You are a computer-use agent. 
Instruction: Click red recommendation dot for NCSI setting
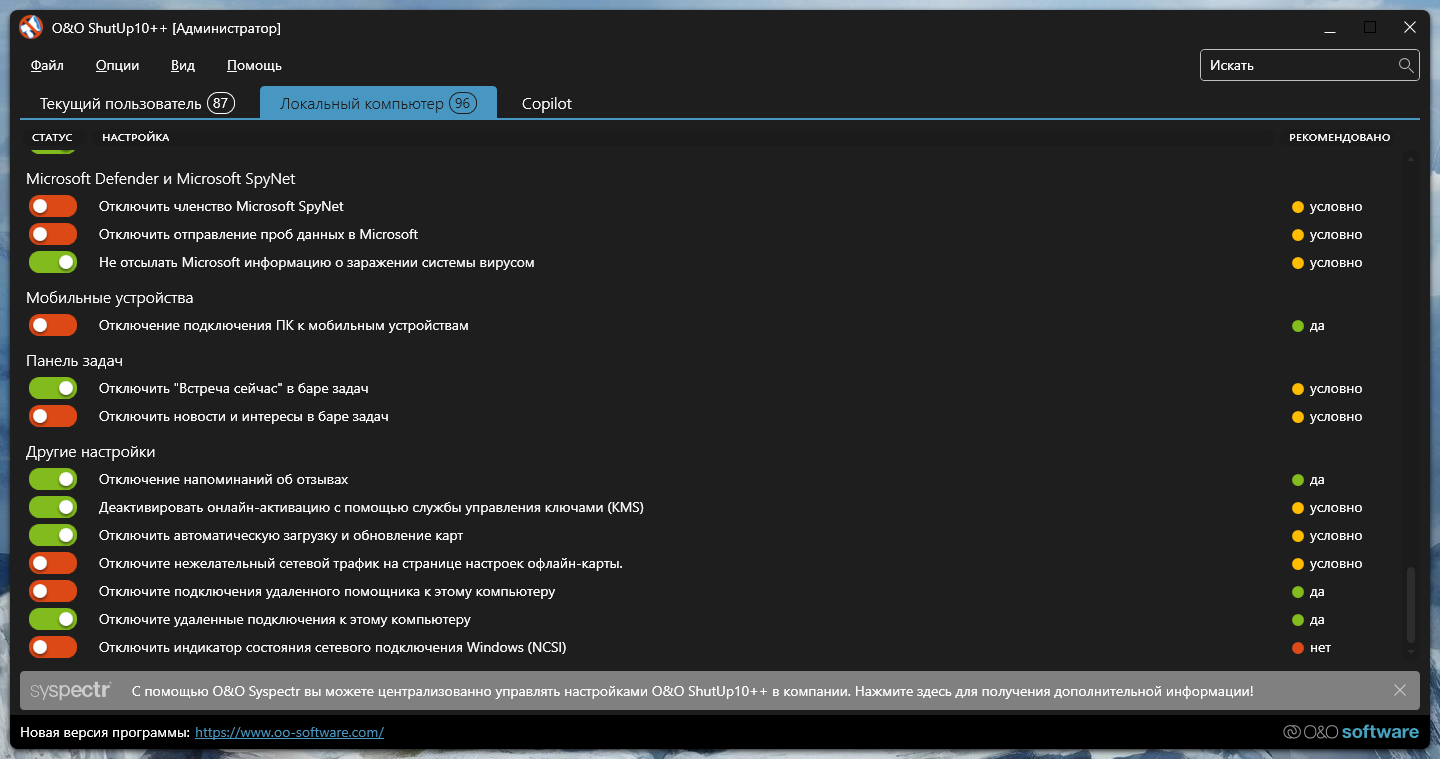1298,648
